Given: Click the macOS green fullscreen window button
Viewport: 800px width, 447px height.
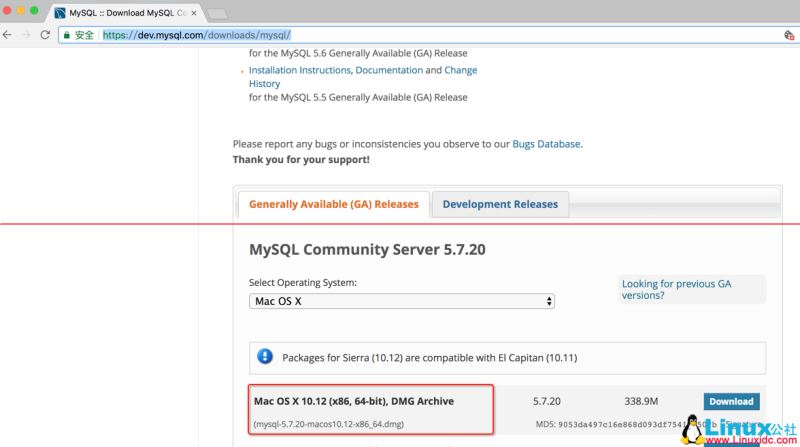Looking at the screenshot, I should click(x=35, y=10).
